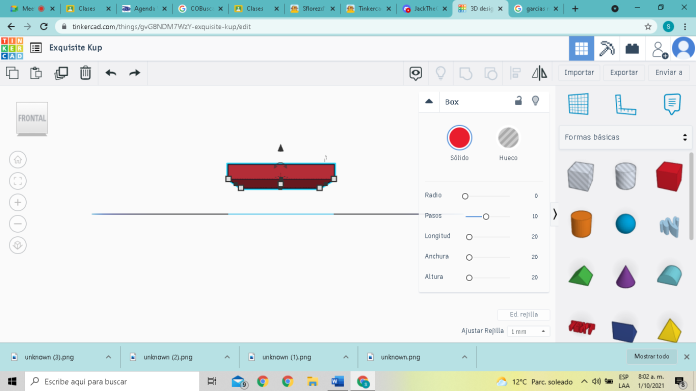Open the Bricks mode
Image resolution: width=696 pixels, height=391 pixels.
[632, 48]
